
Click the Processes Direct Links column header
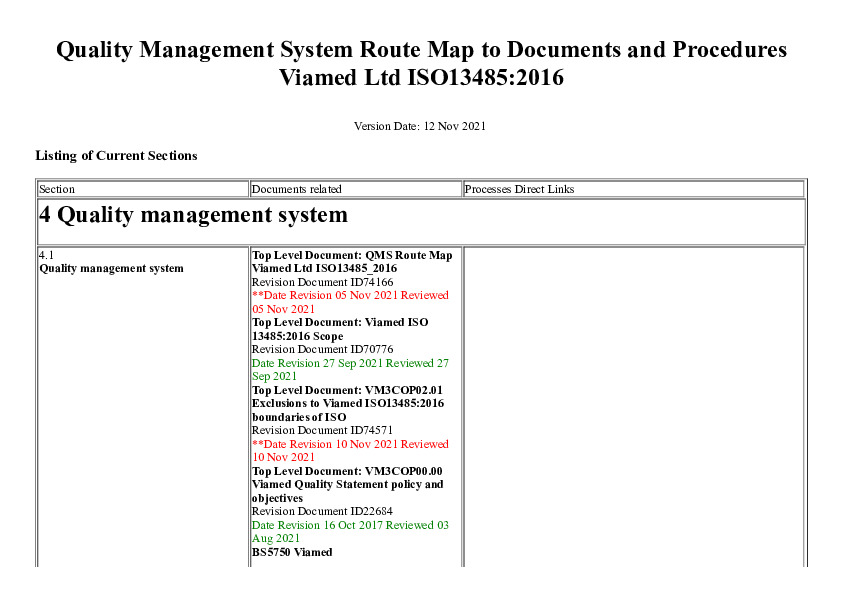(x=519, y=189)
